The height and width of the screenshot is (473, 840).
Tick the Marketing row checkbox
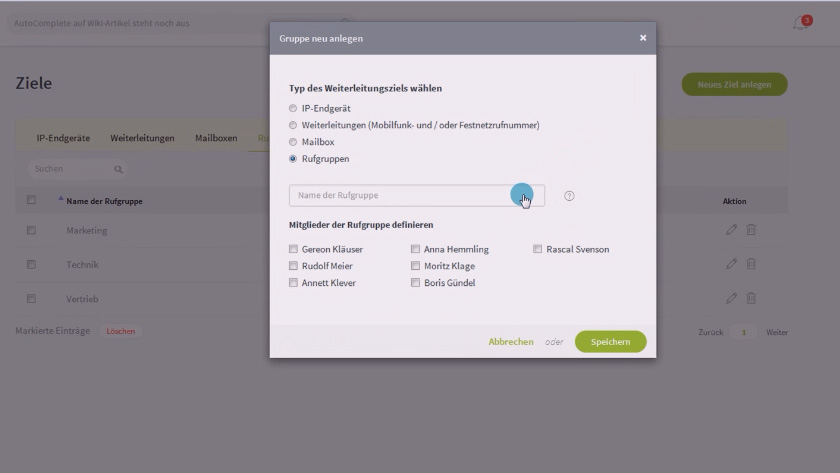32,230
